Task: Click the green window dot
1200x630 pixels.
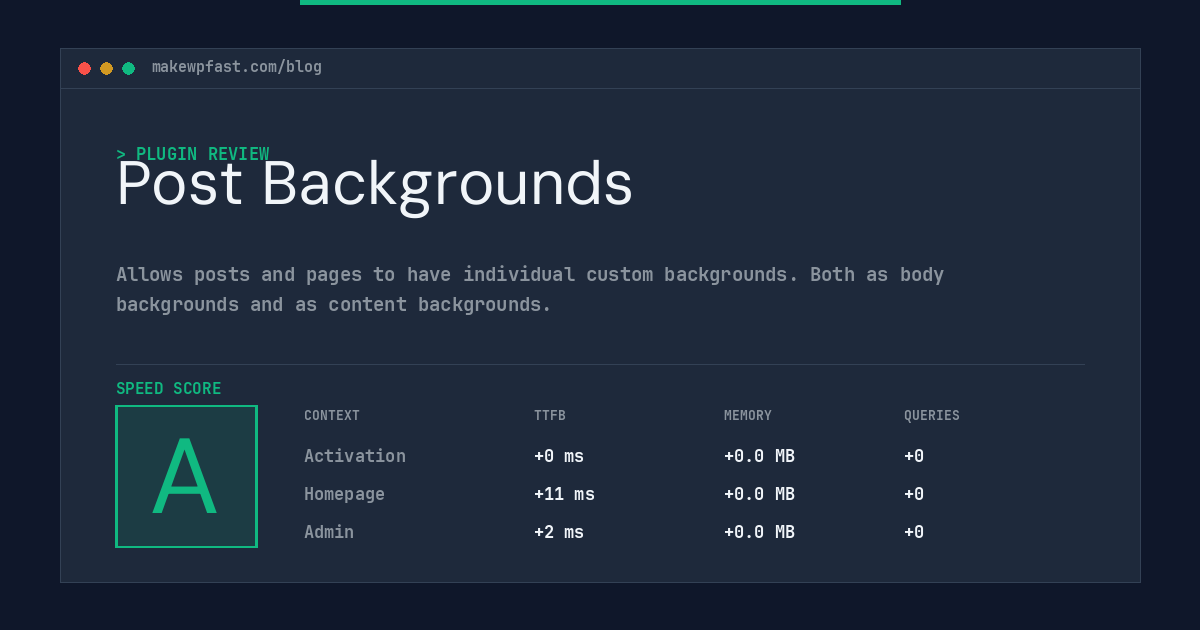Action: pyautogui.click(x=128, y=68)
